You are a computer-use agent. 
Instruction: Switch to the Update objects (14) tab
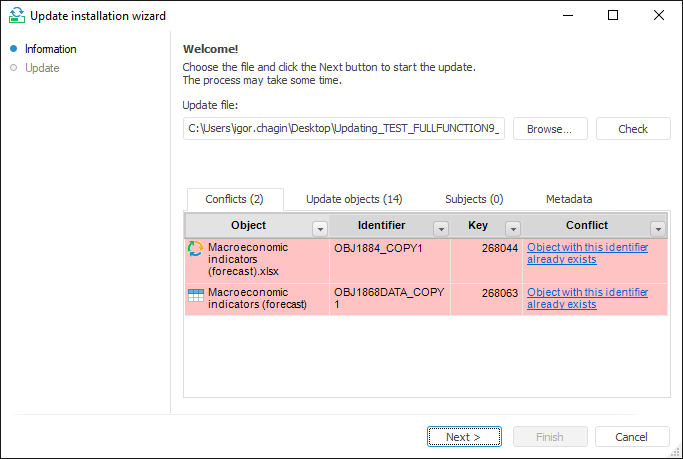(354, 199)
